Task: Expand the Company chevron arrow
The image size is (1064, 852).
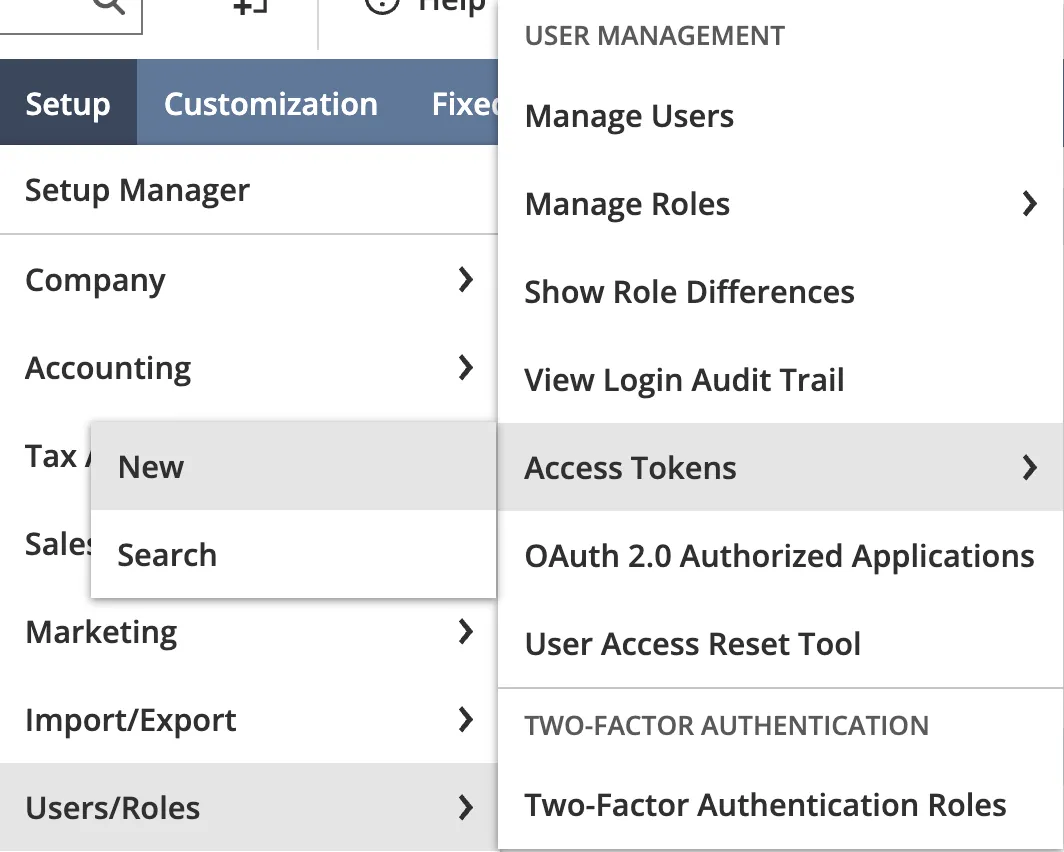Action: pyautogui.click(x=466, y=279)
